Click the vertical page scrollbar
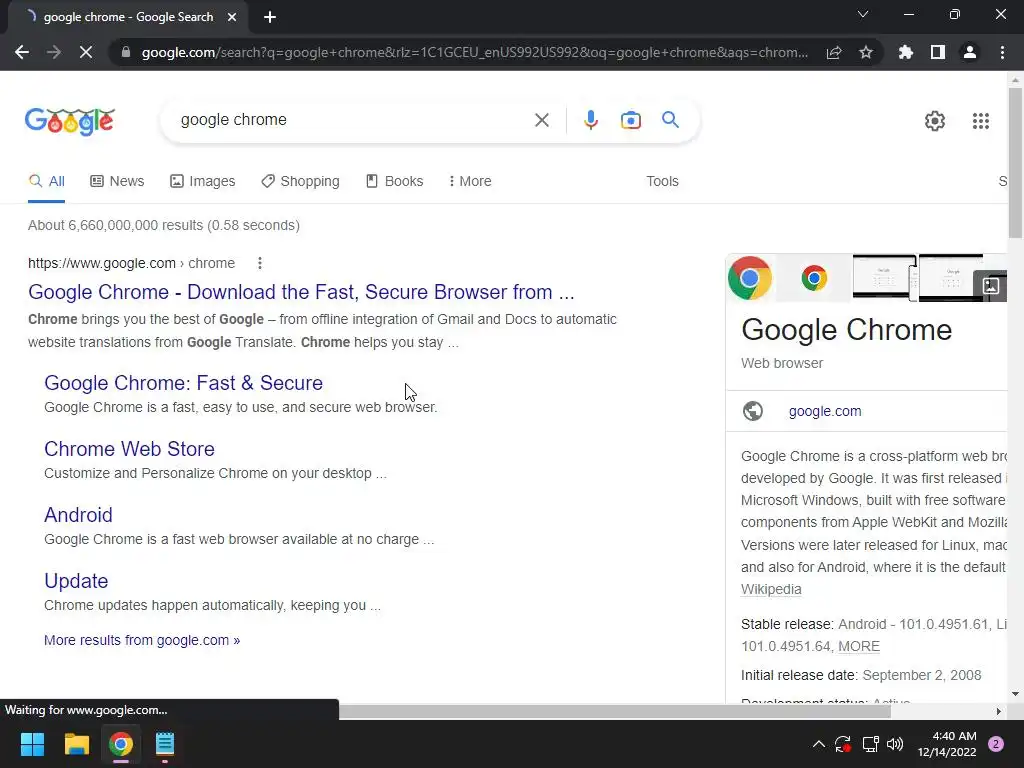 click(x=1015, y=163)
